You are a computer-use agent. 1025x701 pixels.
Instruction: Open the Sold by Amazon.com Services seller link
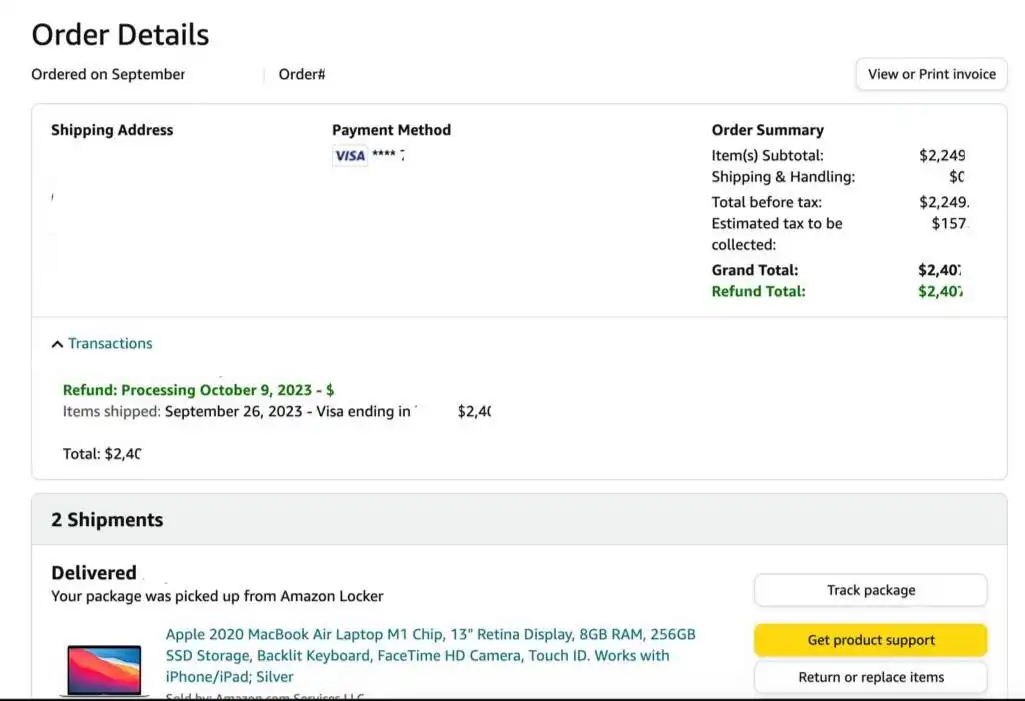[x=265, y=696]
